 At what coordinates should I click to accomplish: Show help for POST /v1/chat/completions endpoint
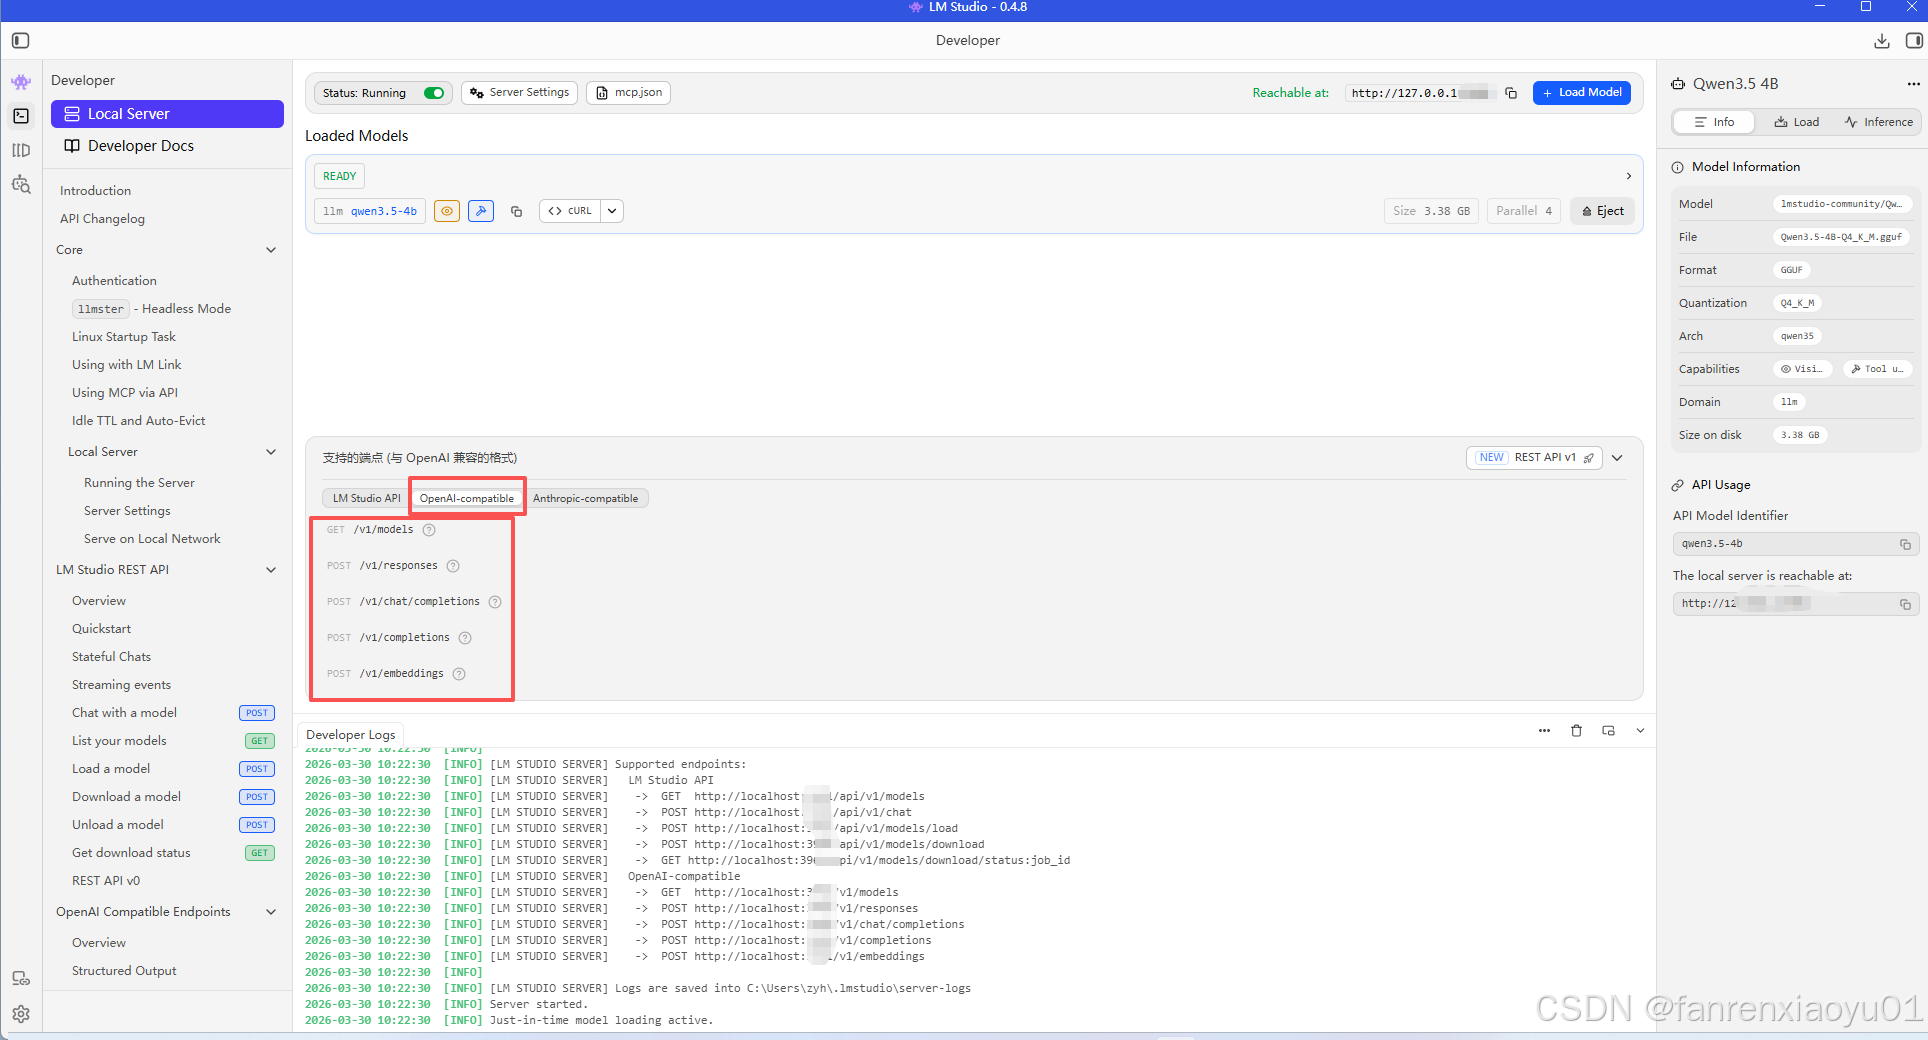495,602
